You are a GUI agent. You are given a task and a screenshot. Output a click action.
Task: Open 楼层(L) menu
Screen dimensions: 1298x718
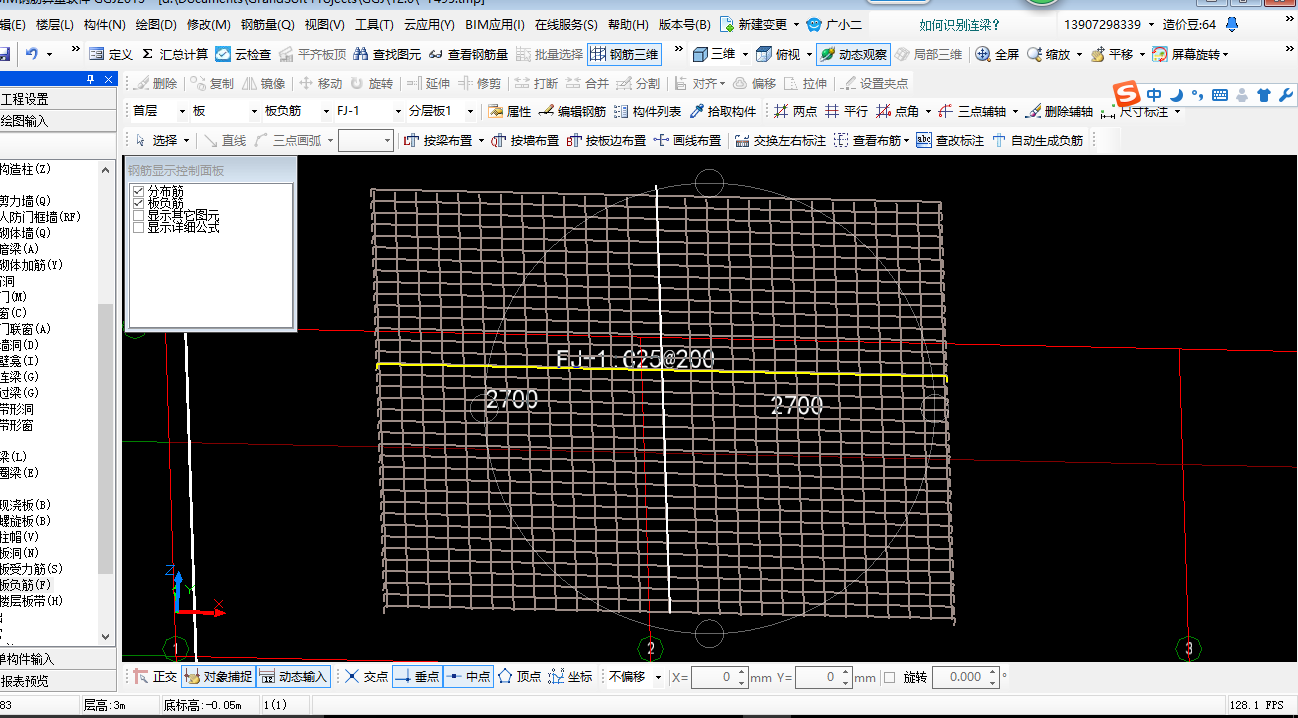point(54,24)
